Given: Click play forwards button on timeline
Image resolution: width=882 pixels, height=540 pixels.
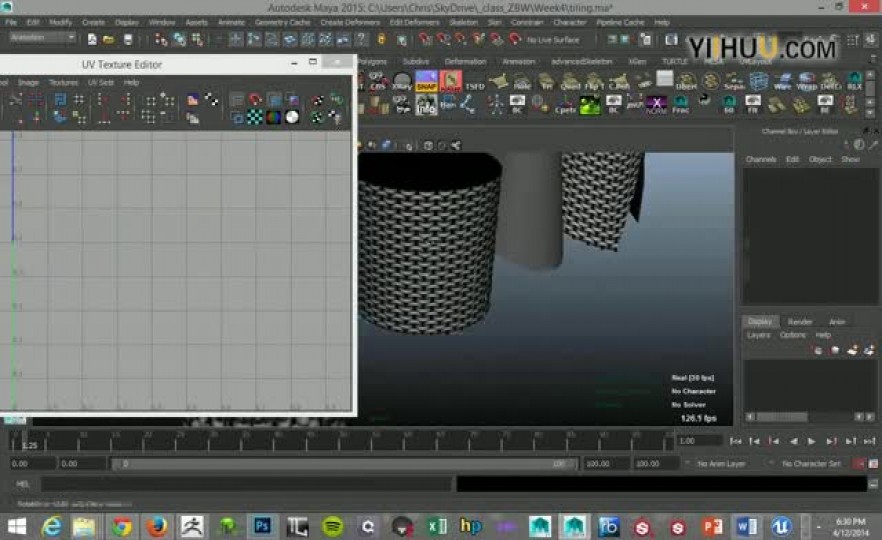Looking at the screenshot, I should click(811, 442).
